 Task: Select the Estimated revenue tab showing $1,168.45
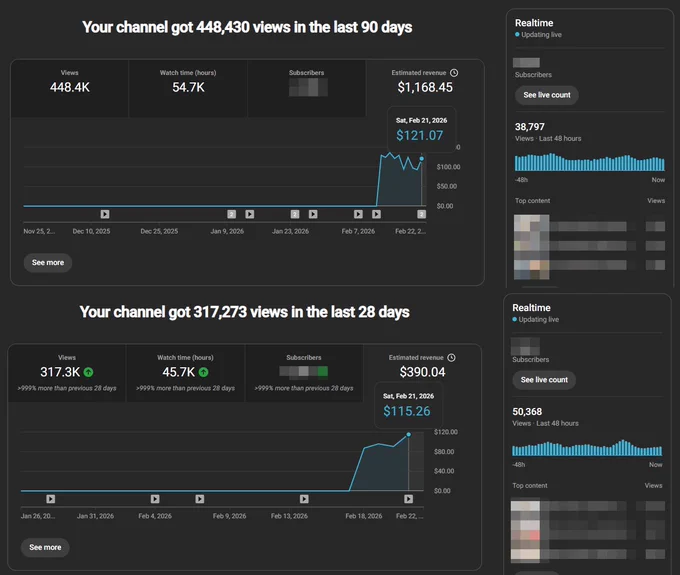point(425,88)
